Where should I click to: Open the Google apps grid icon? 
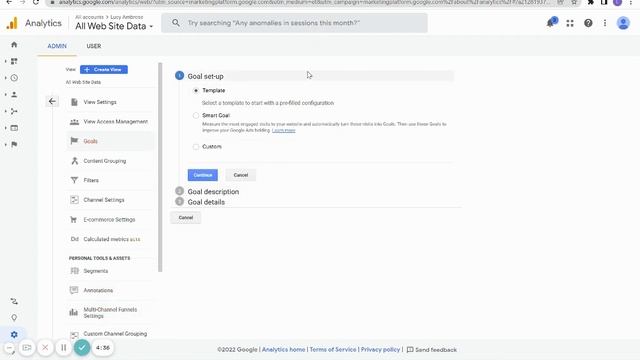[x=570, y=23]
